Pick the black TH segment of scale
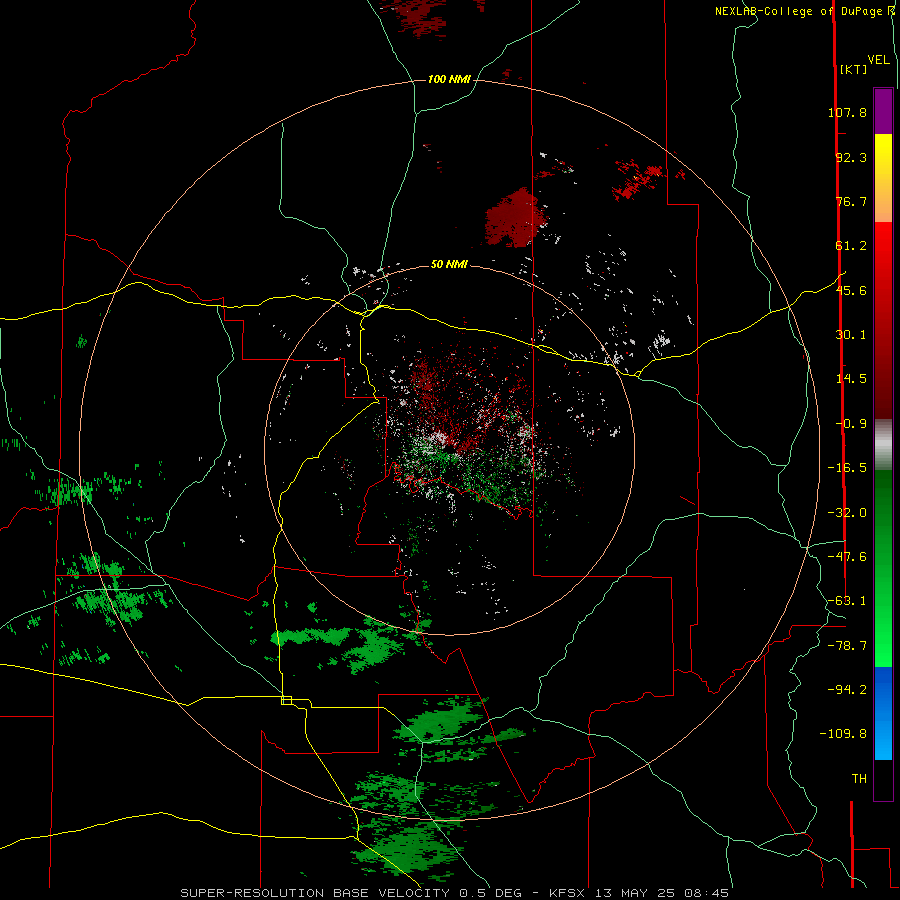The image size is (900, 900). pos(883,780)
